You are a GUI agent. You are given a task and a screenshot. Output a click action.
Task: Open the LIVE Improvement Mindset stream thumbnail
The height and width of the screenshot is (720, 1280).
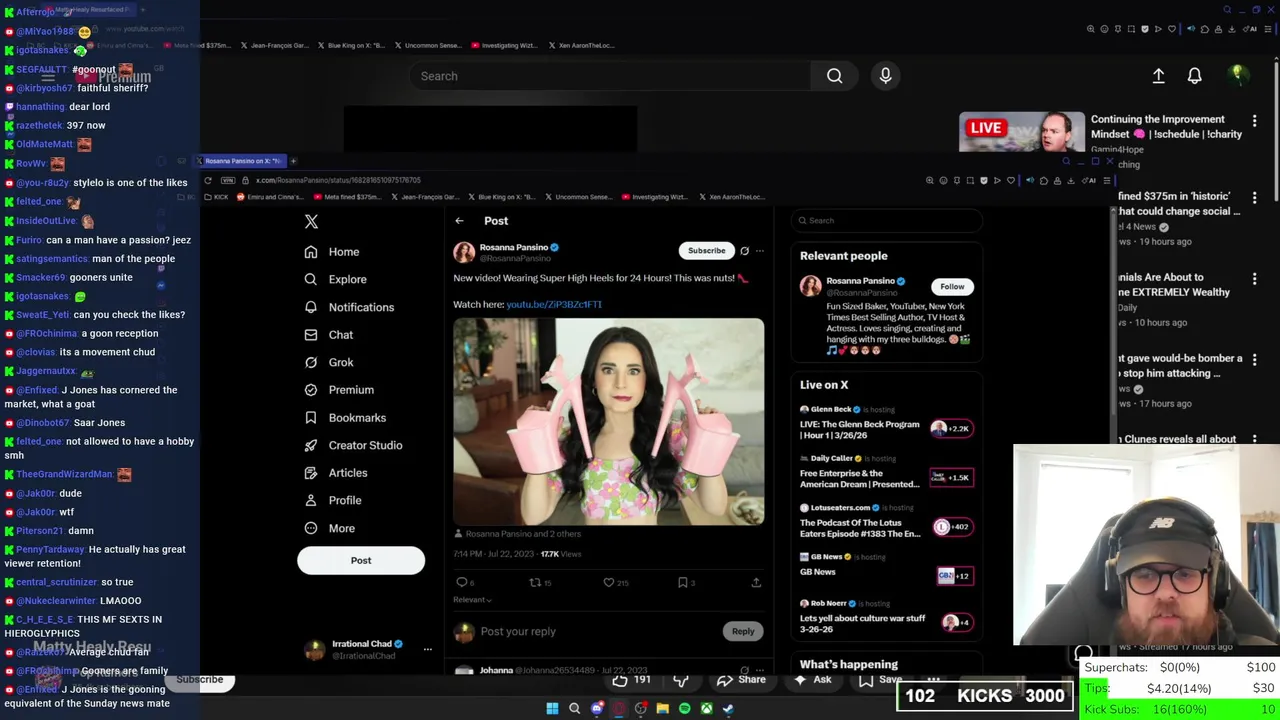click(1022, 131)
